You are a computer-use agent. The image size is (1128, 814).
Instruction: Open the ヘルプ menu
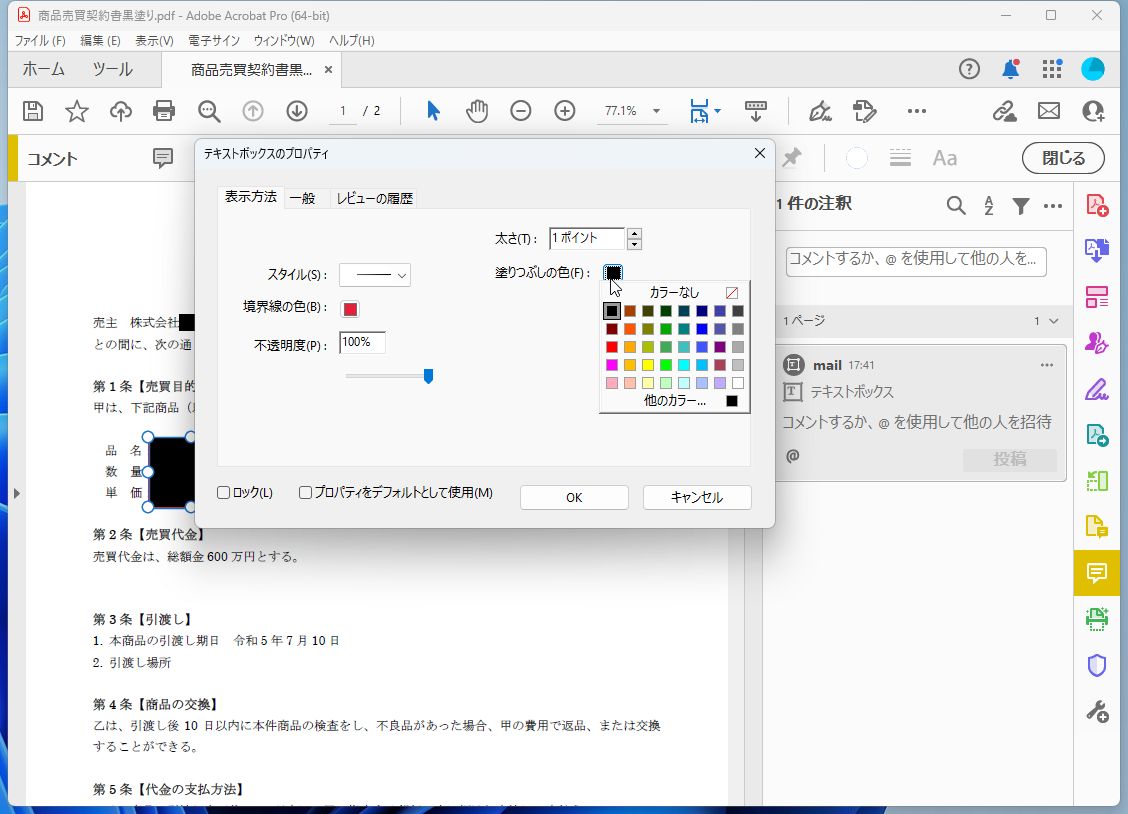click(352, 40)
